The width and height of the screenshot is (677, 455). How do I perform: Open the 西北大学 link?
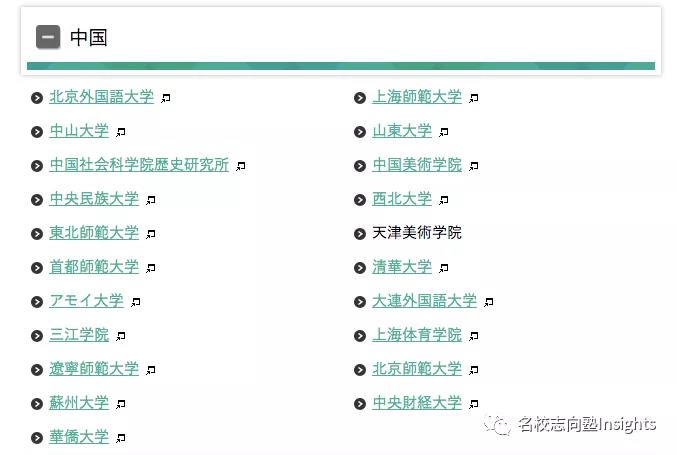click(x=402, y=199)
